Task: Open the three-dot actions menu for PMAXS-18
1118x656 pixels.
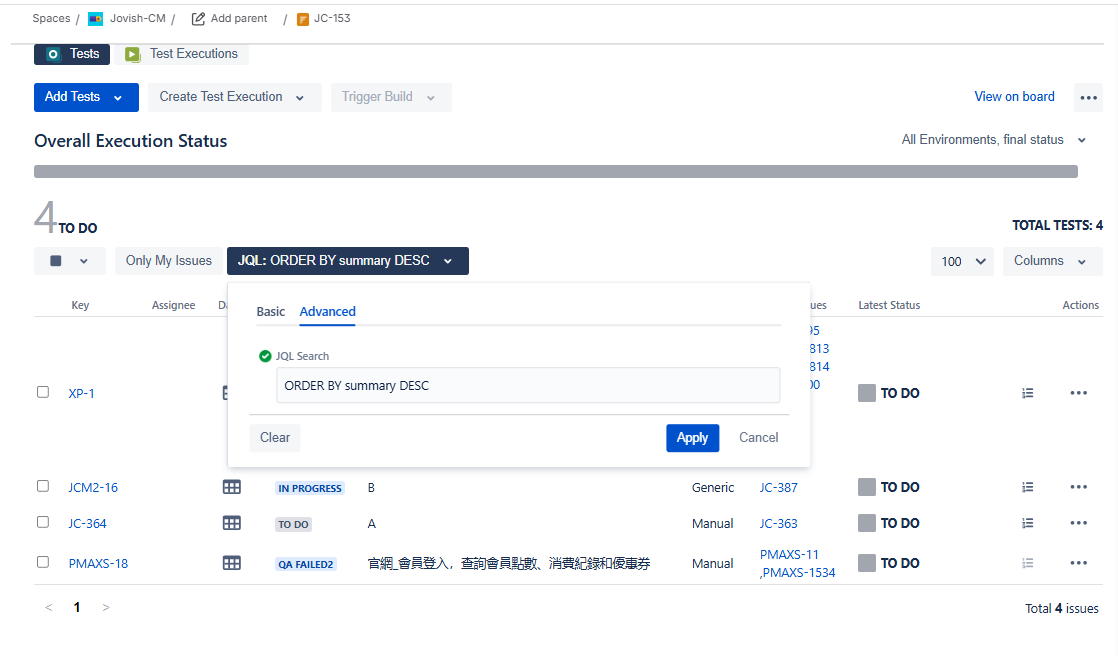Action: (1078, 563)
